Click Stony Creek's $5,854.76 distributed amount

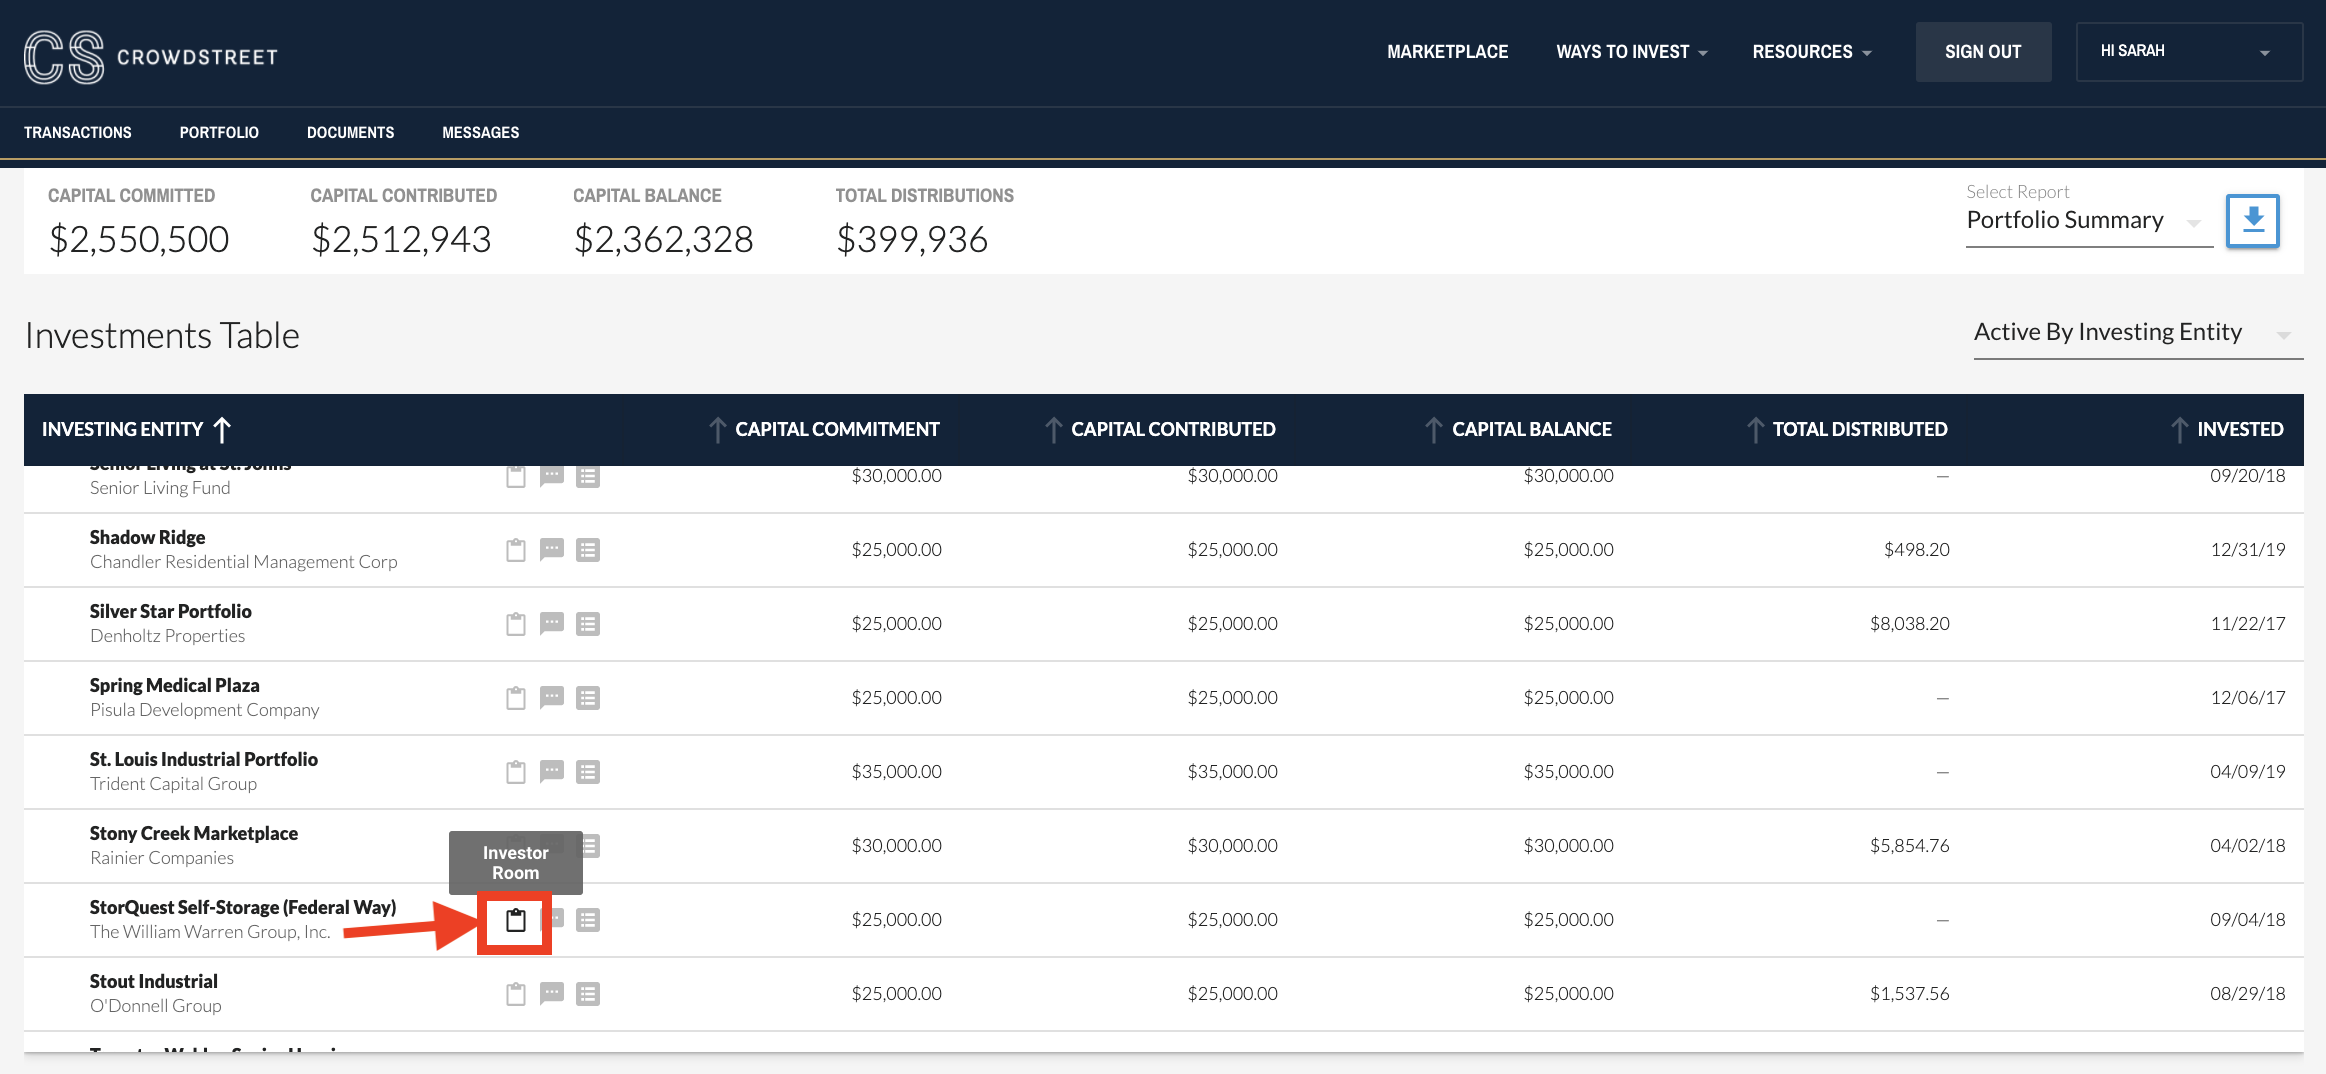[1910, 846]
